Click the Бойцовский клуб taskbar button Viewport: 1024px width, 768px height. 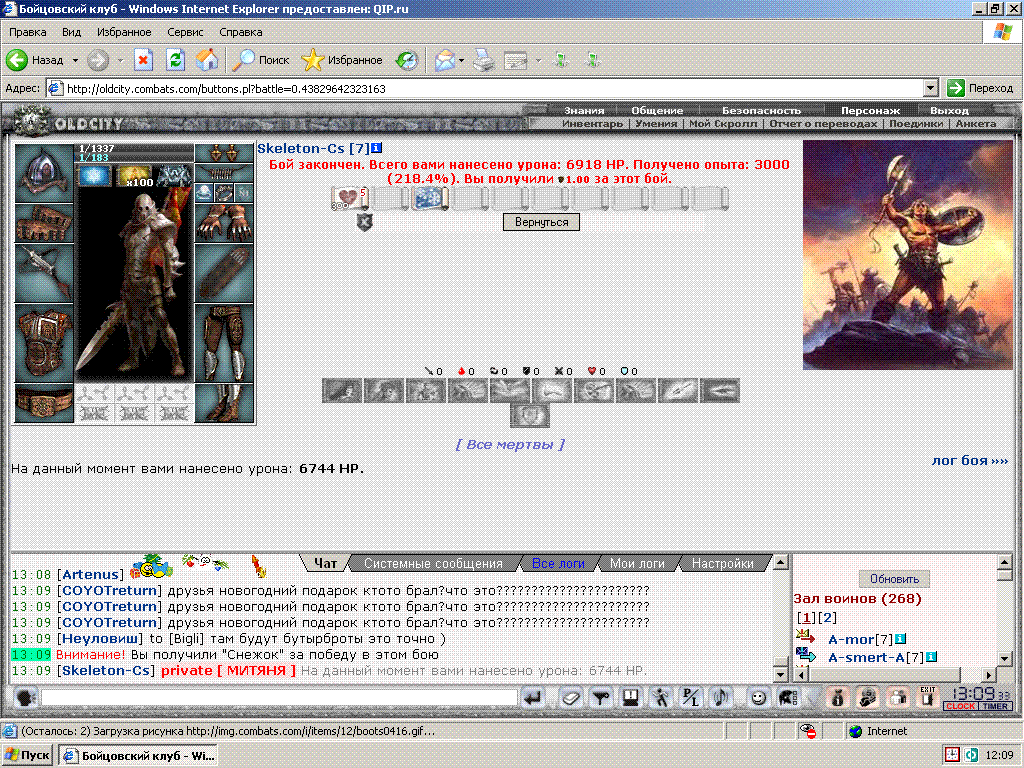(138, 756)
